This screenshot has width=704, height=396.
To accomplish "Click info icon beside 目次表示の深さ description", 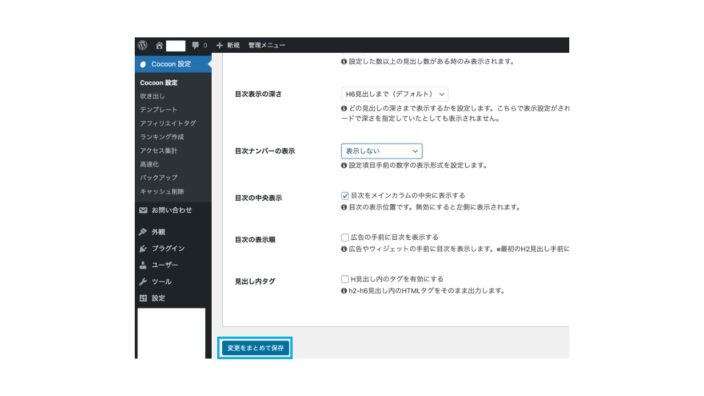I will click(x=344, y=108).
